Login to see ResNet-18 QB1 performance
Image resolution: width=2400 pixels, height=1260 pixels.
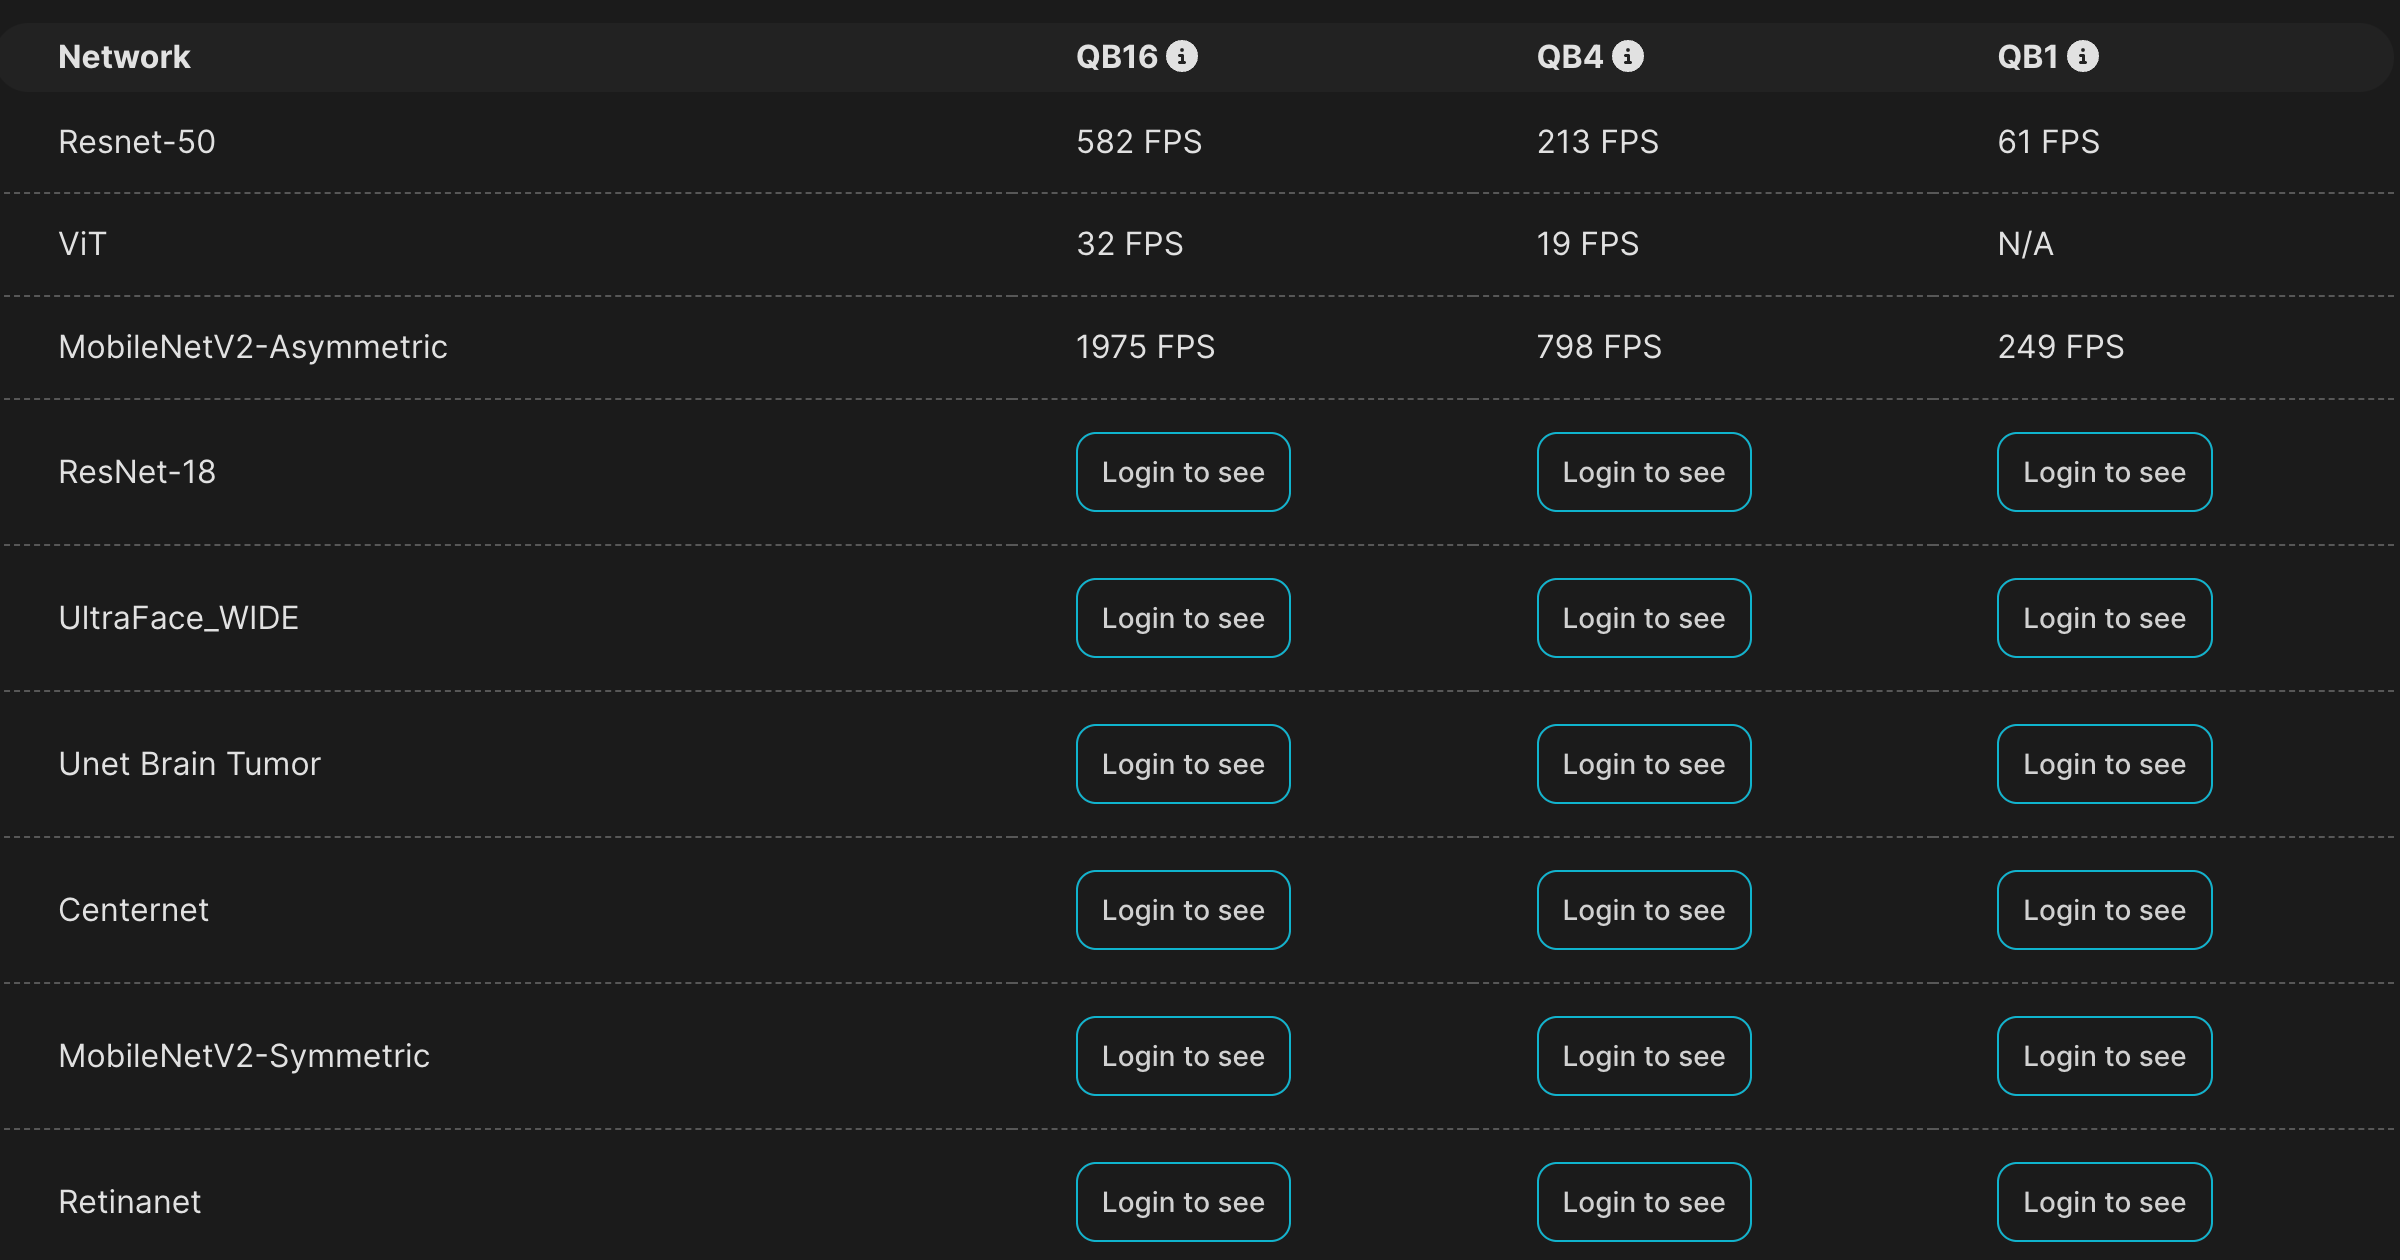click(2104, 471)
